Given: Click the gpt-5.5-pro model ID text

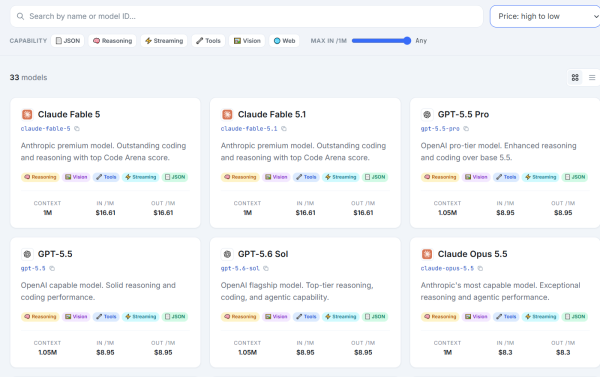Looking at the screenshot, I should coord(440,129).
